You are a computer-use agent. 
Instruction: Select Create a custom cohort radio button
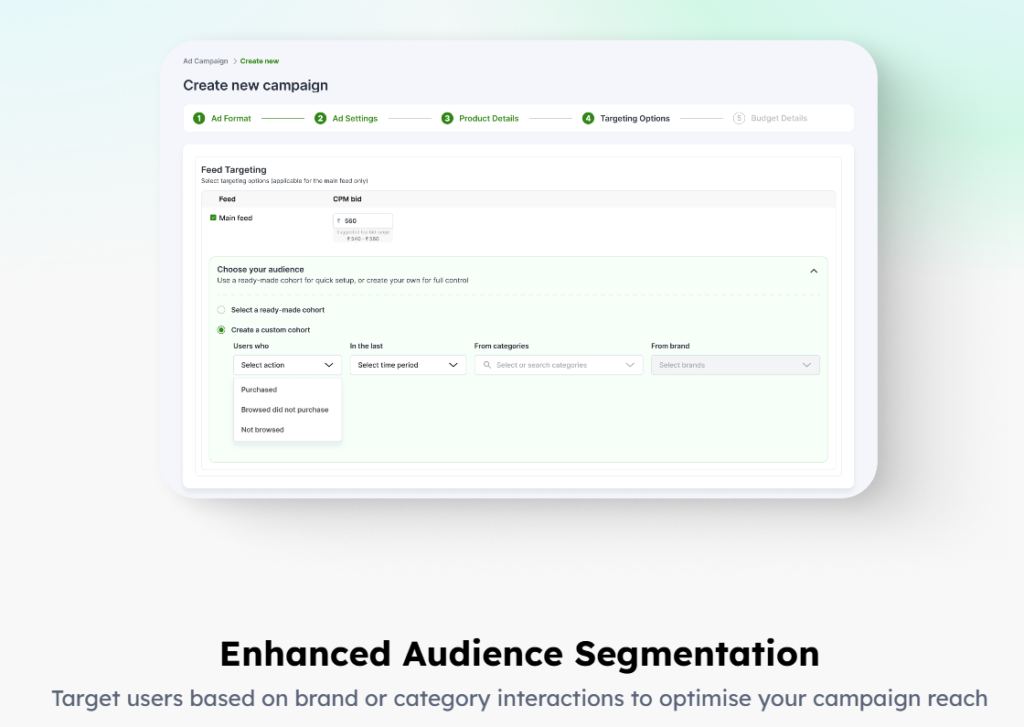(221, 330)
